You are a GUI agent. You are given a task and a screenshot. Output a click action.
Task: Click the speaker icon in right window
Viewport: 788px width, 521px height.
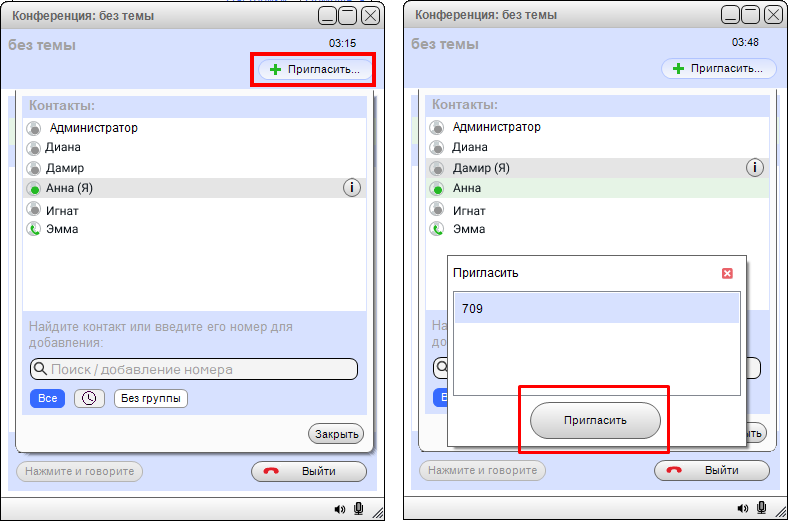coord(743,509)
